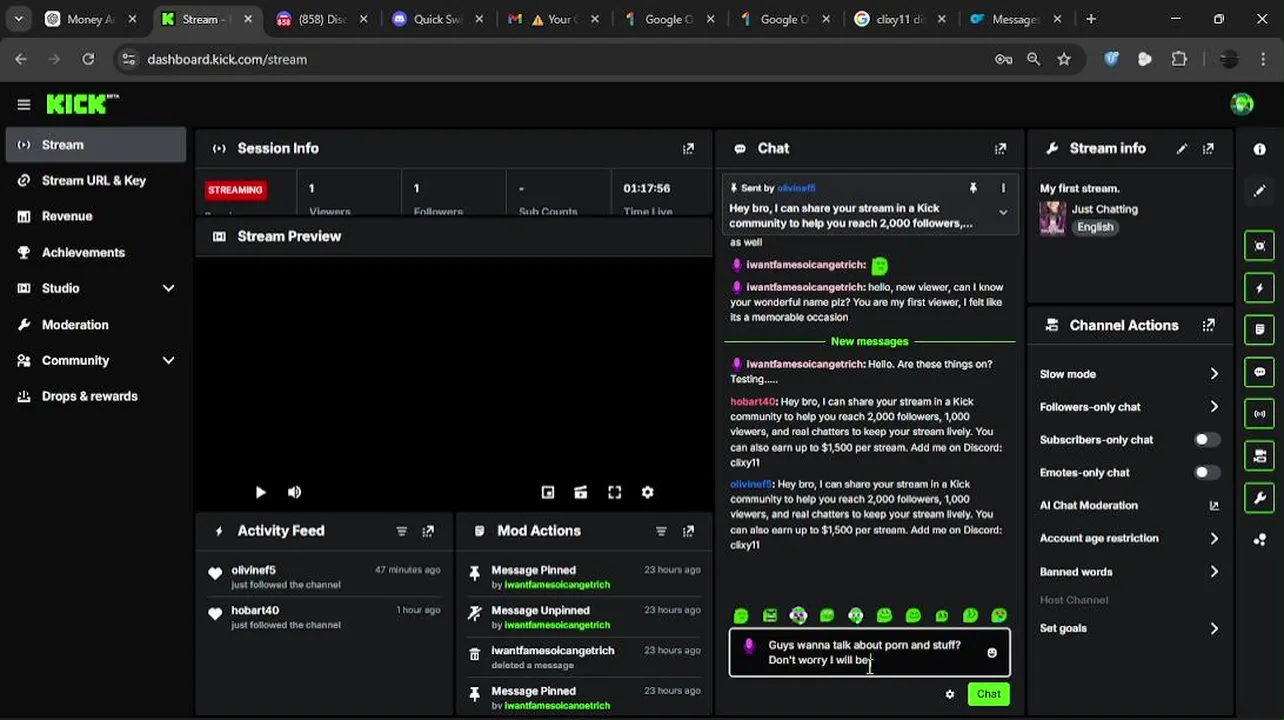Image resolution: width=1284 pixels, height=720 pixels.
Task: Pop out the Mod Actions panel
Action: (688, 531)
